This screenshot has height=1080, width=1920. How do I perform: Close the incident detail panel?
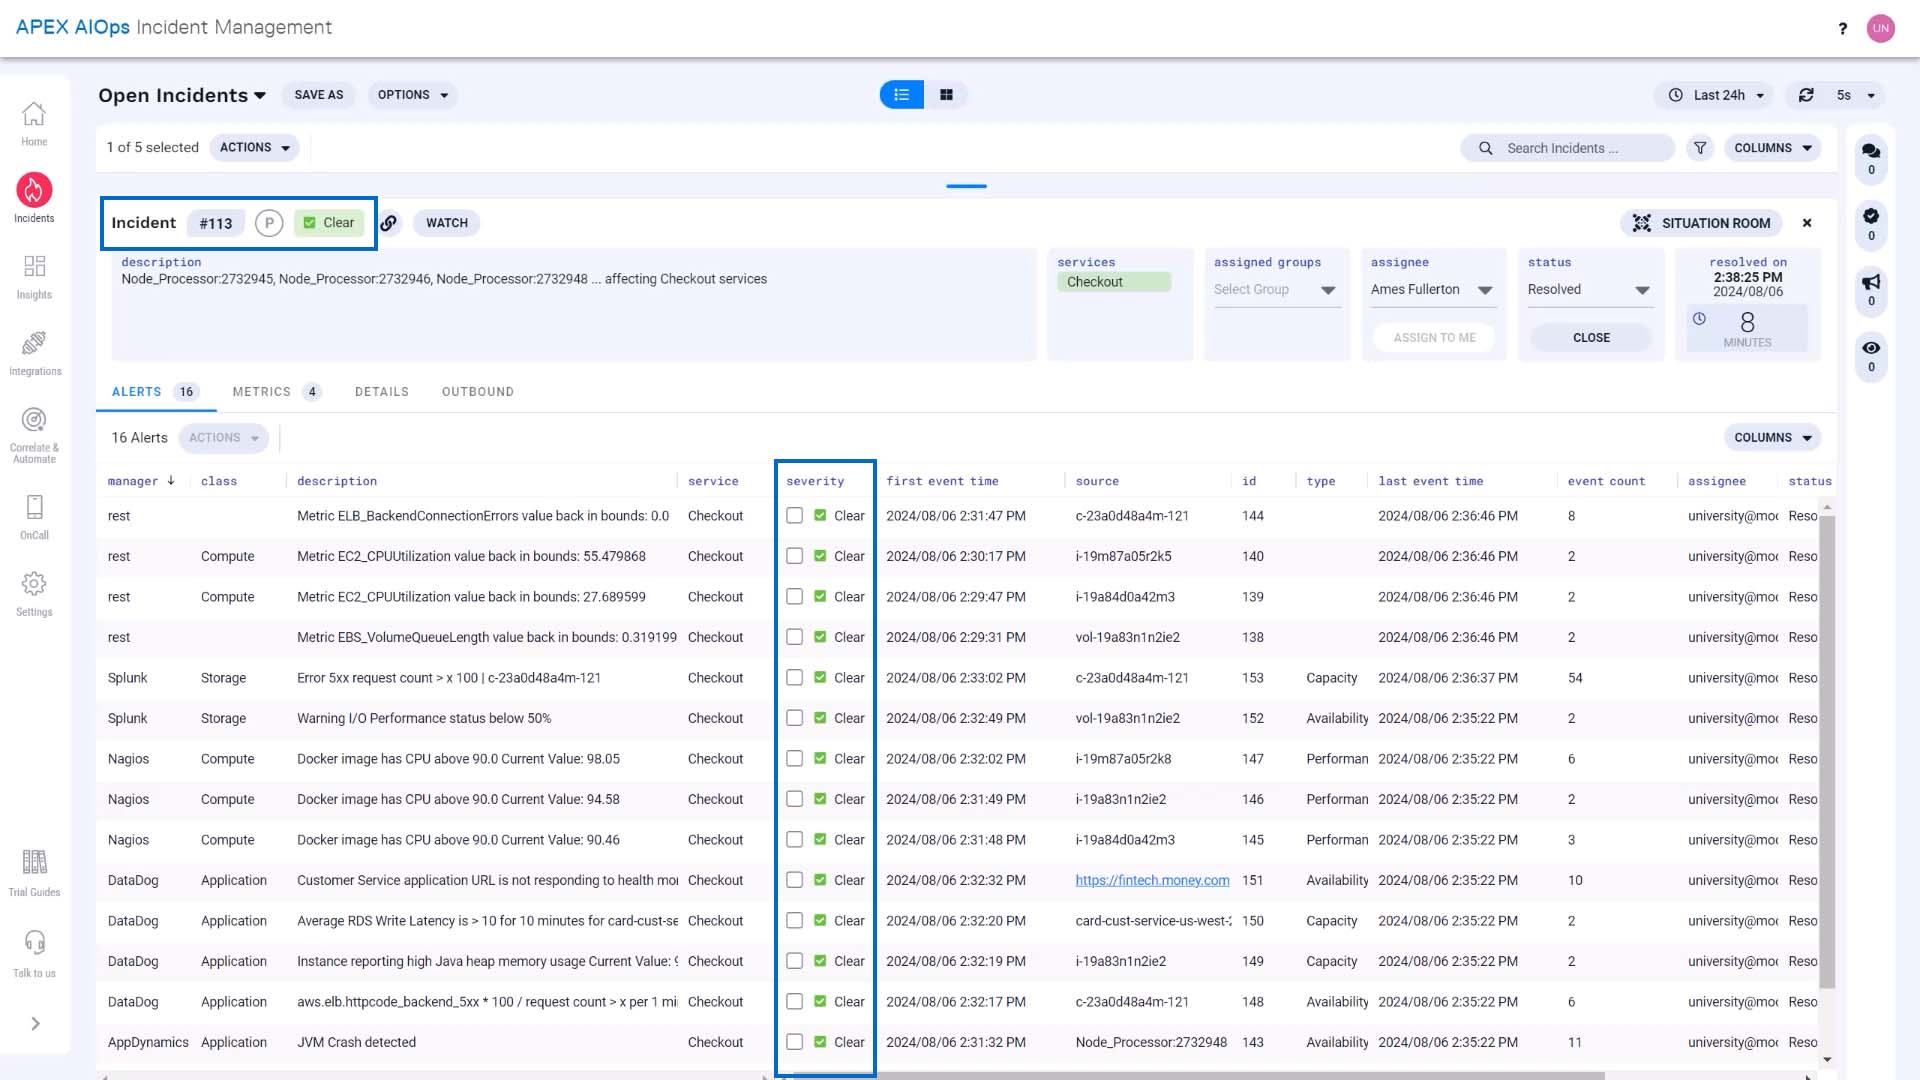tap(1807, 223)
